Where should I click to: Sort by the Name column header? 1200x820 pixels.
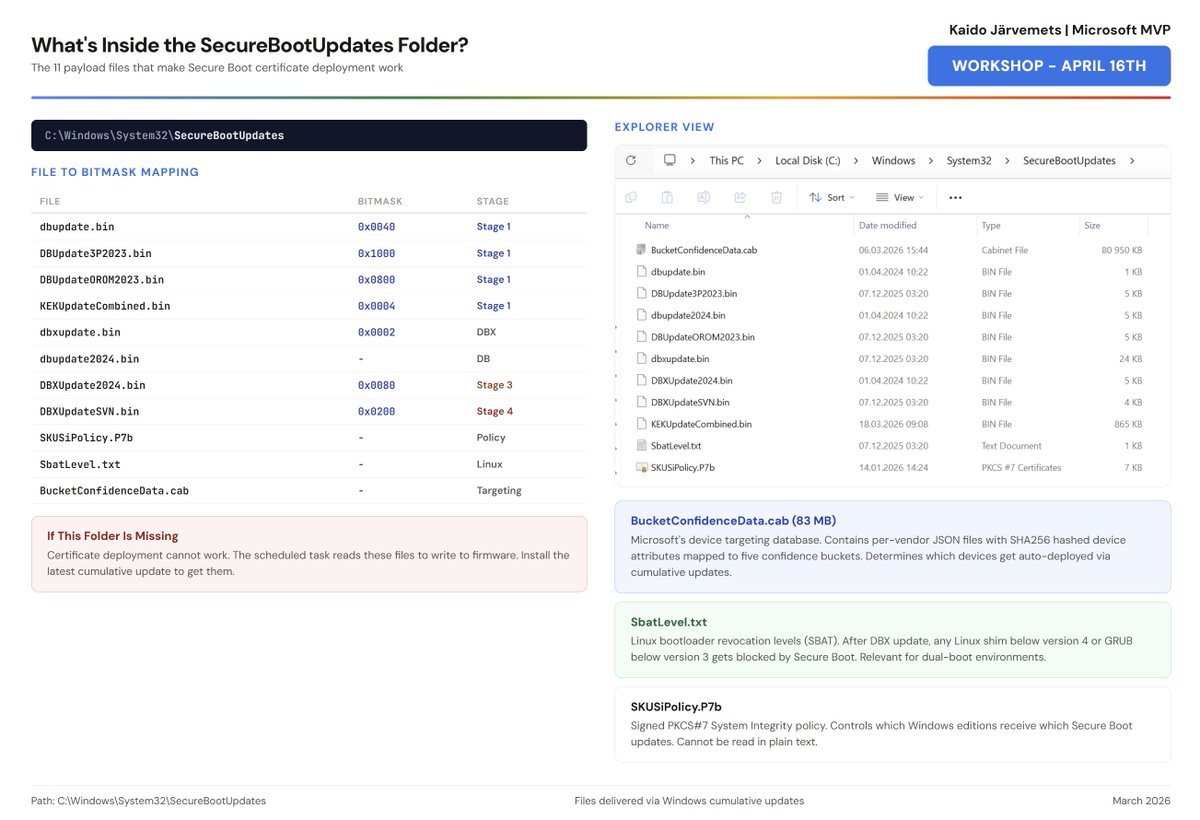pos(657,226)
